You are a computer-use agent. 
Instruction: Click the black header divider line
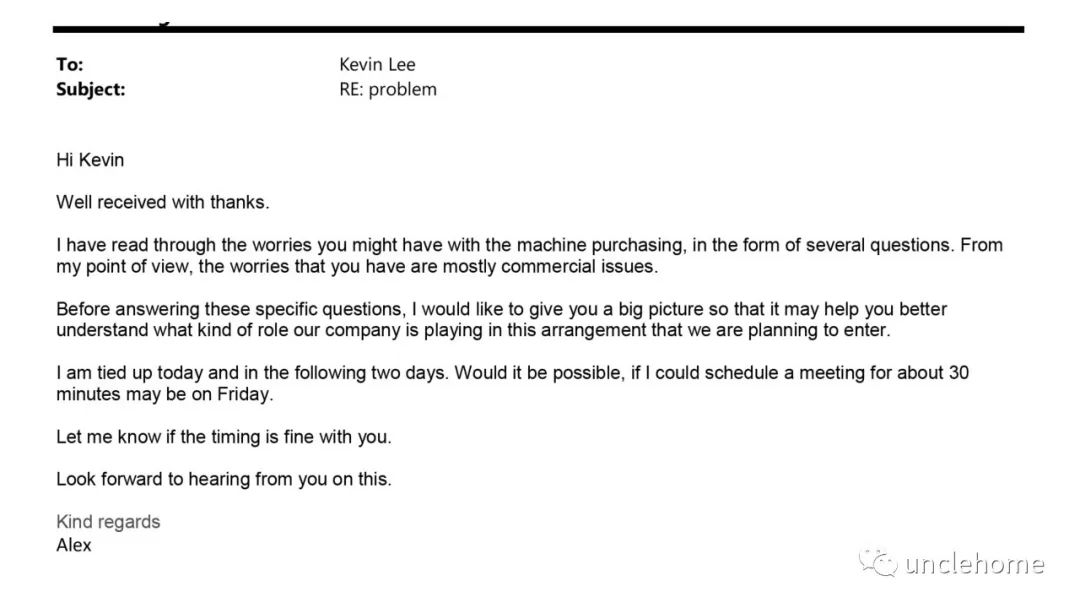tap(538, 30)
